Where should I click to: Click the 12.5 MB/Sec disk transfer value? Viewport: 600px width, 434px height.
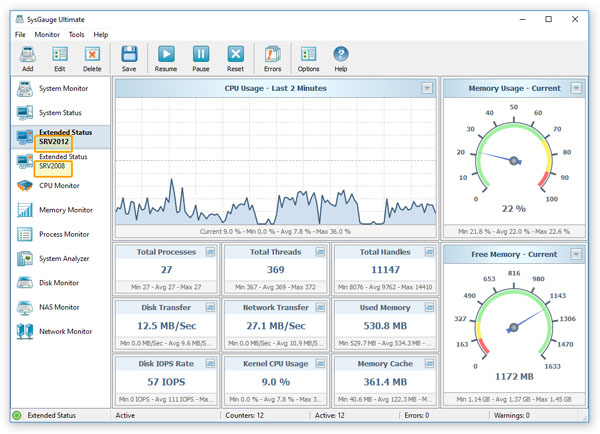[166, 326]
